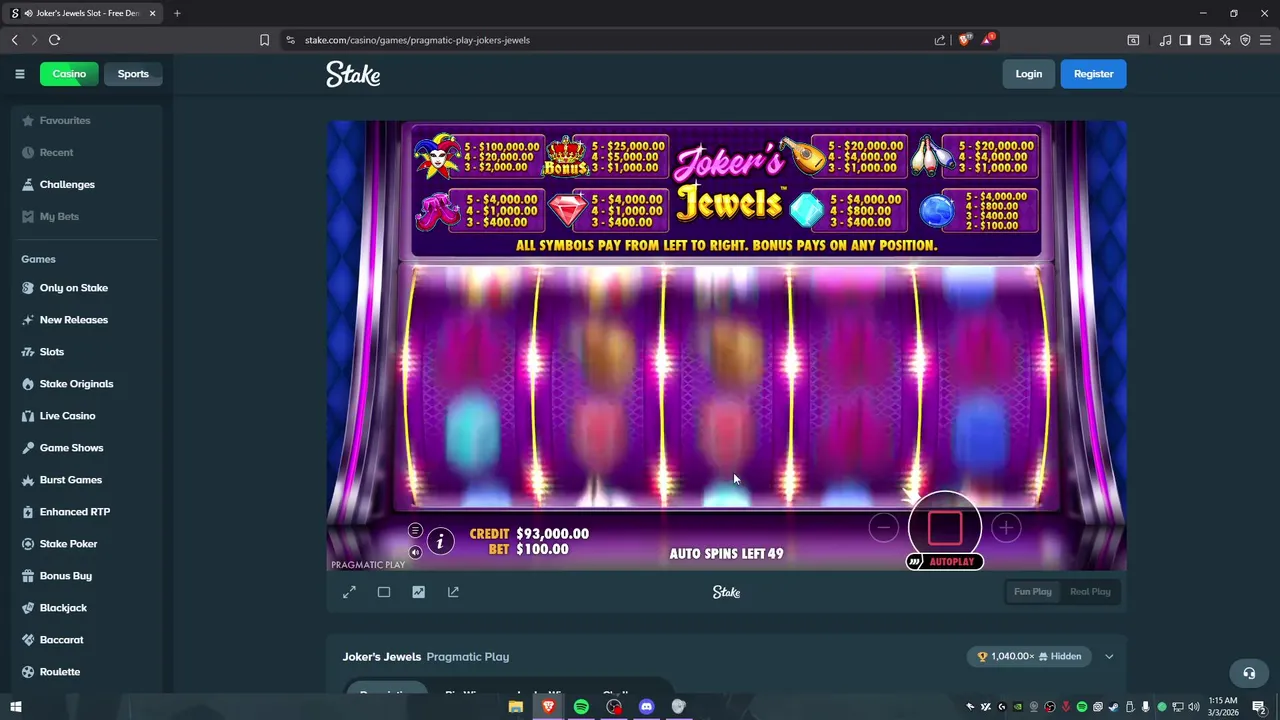
Task: Toggle theatre mode view
Action: (384, 592)
